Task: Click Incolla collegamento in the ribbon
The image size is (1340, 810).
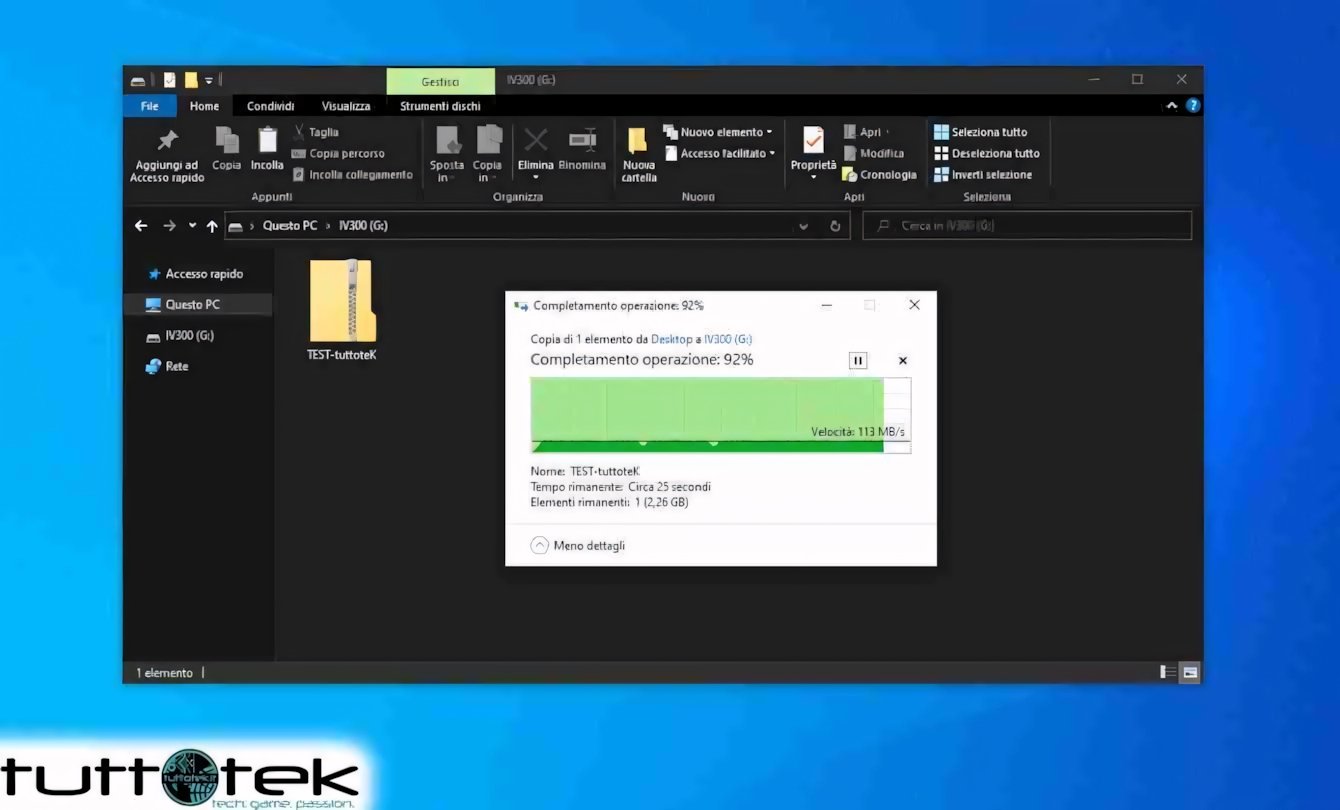Action: pyautogui.click(x=352, y=175)
